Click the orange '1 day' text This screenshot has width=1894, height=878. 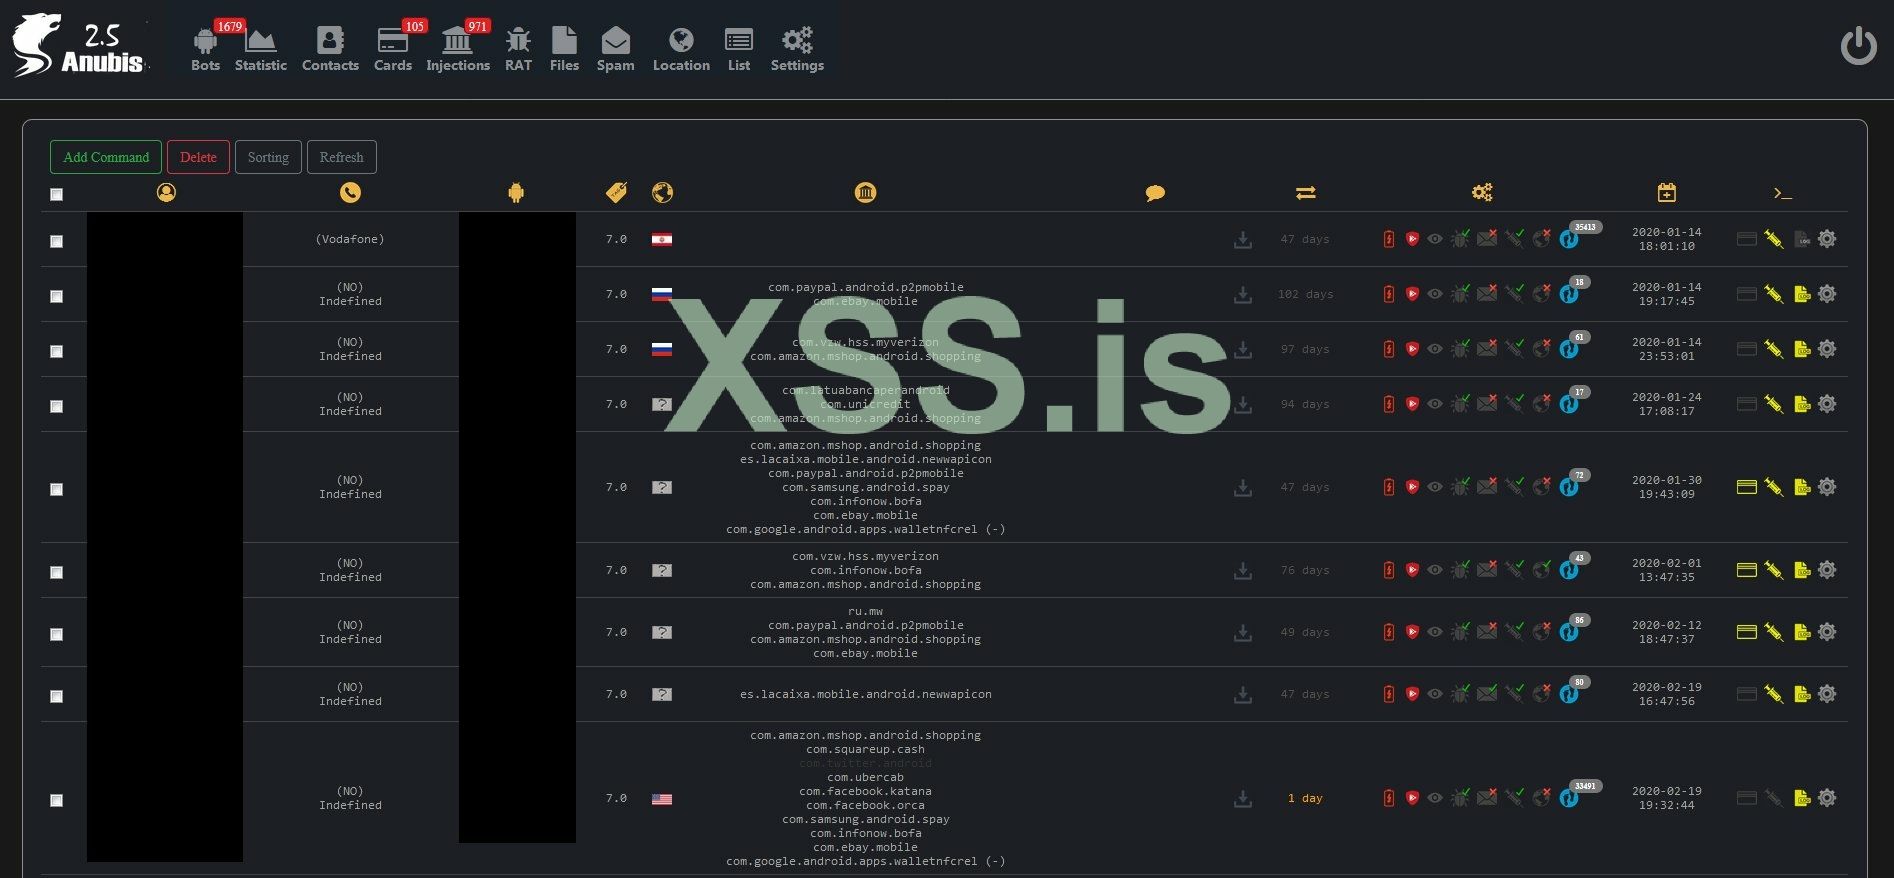pyautogui.click(x=1305, y=798)
